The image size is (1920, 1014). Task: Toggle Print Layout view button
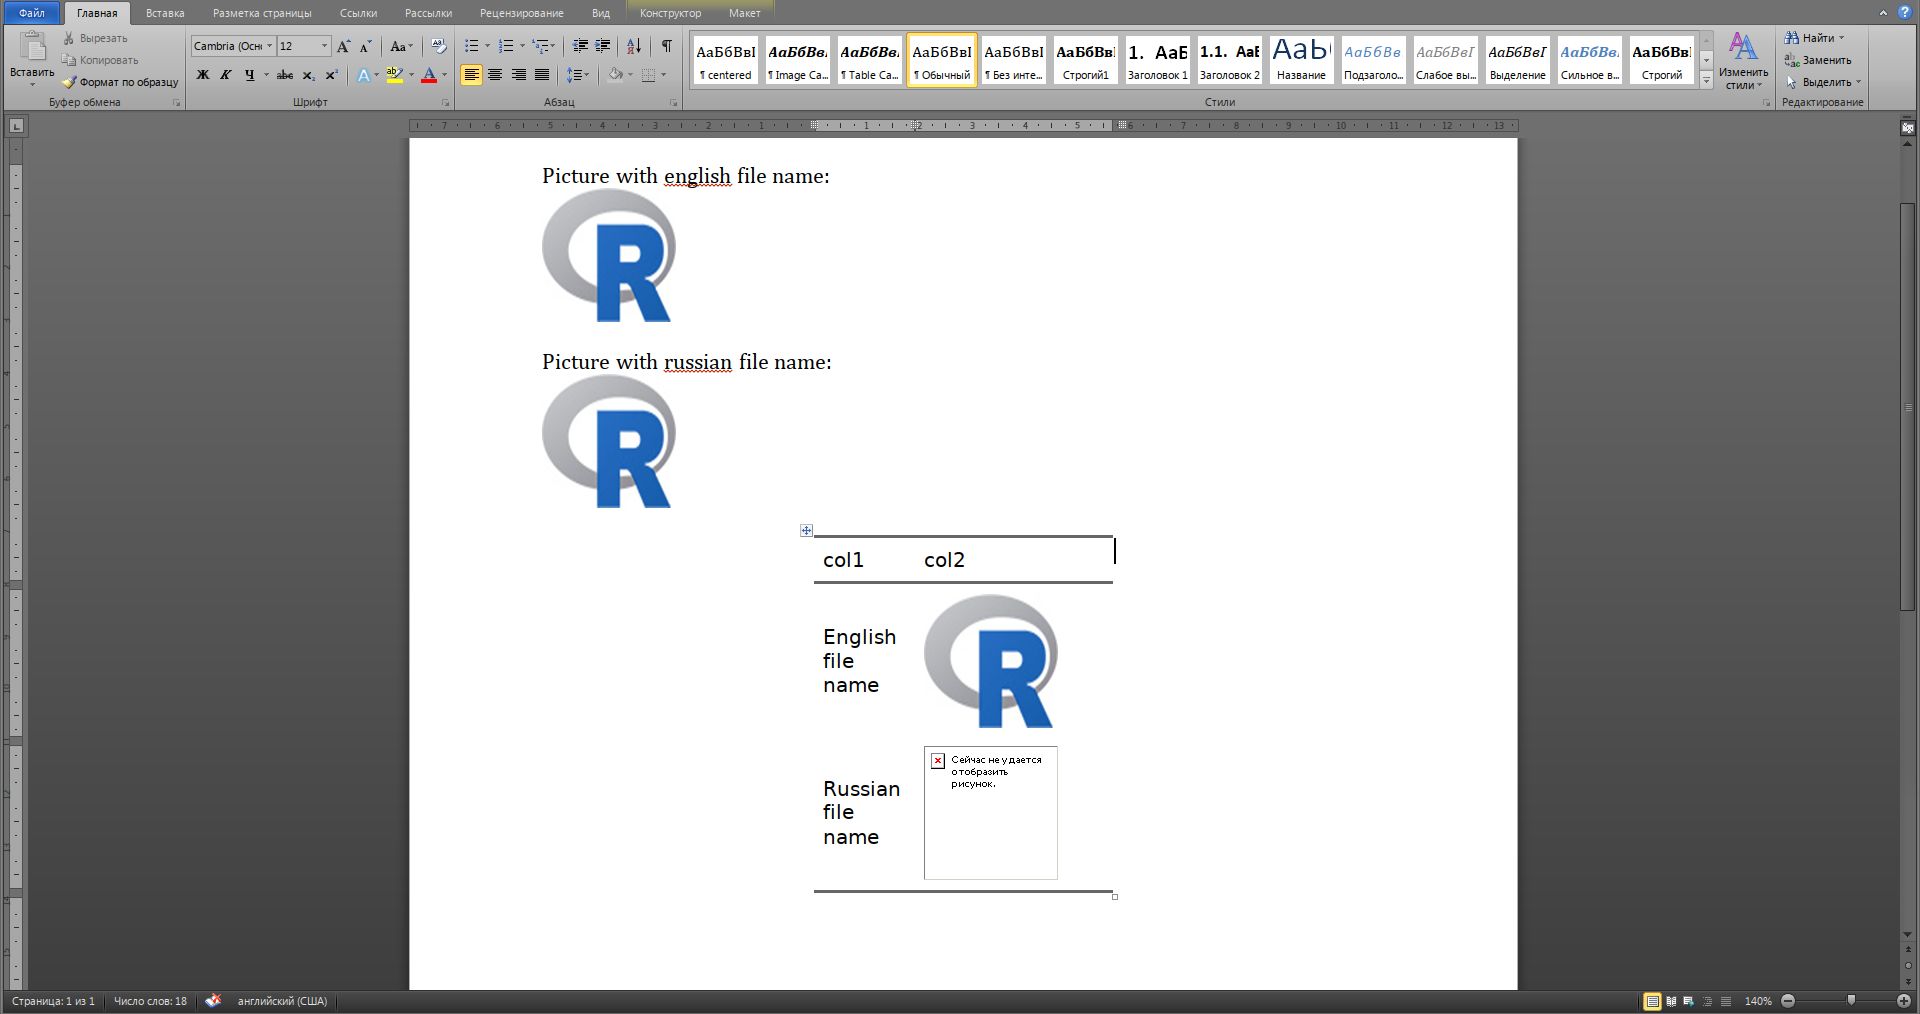click(1652, 1001)
